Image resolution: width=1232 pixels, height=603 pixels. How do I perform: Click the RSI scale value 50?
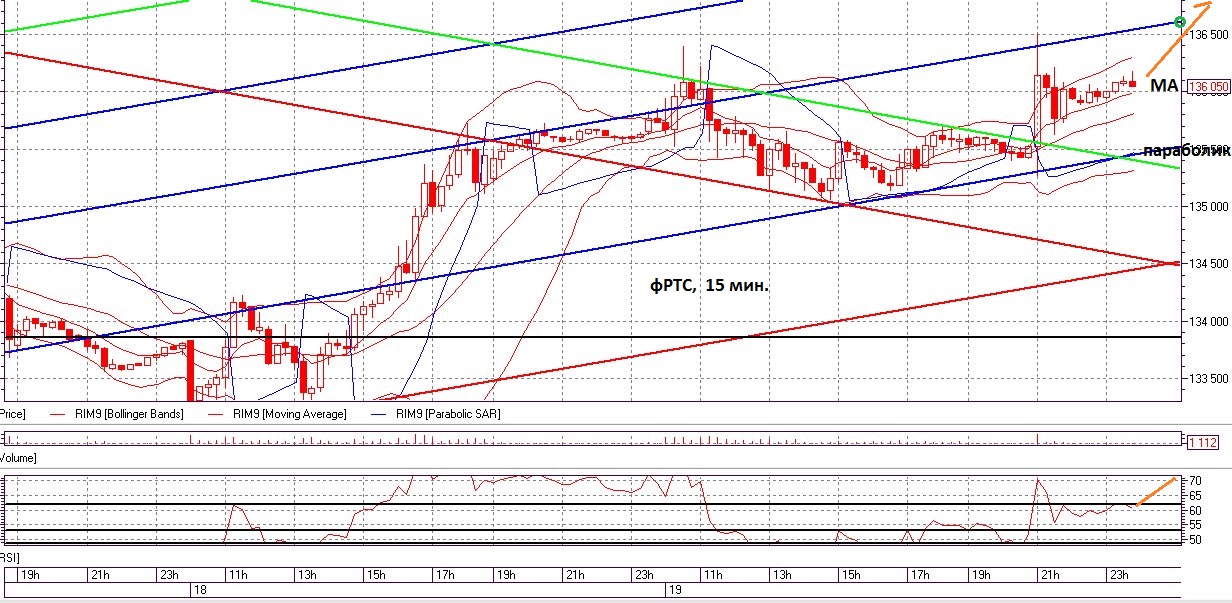coord(1195,539)
